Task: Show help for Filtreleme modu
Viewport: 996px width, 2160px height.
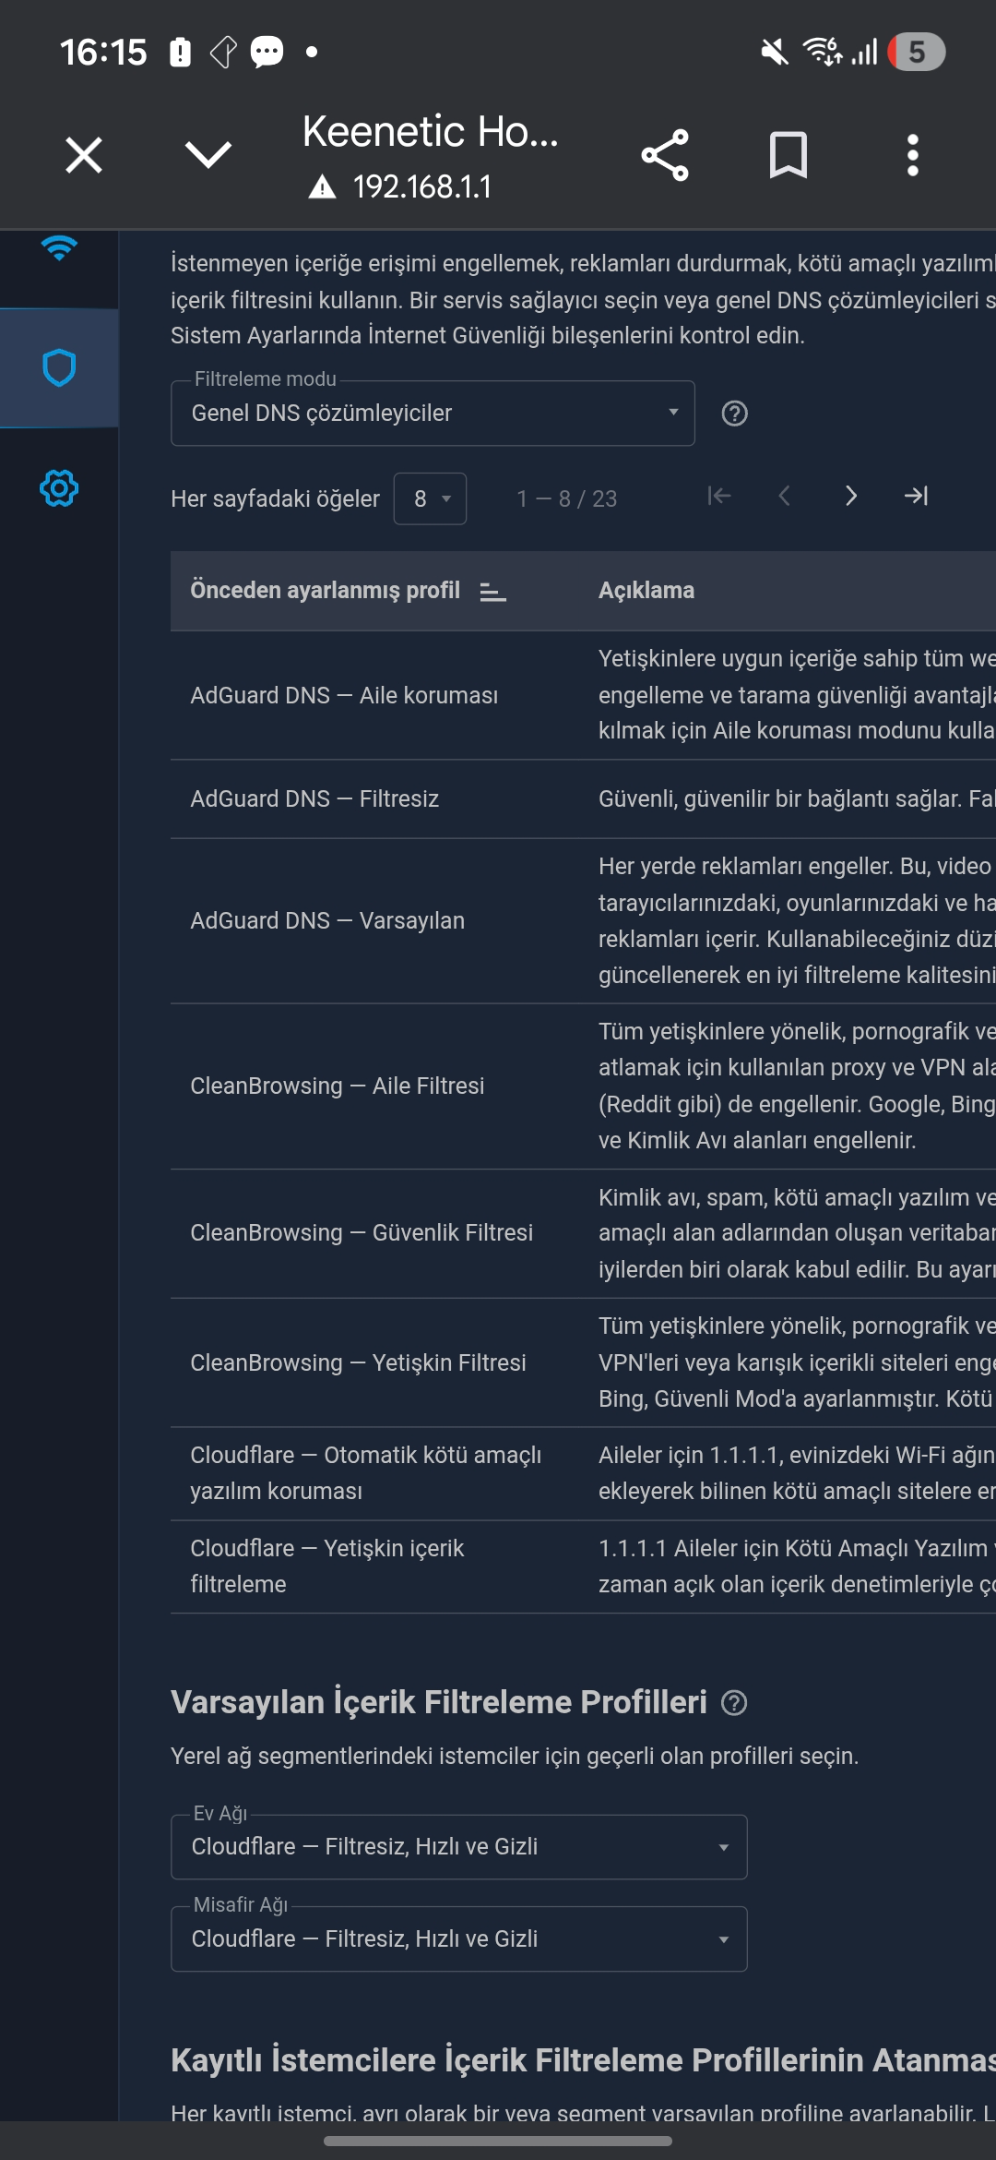Action: tap(735, 413)
